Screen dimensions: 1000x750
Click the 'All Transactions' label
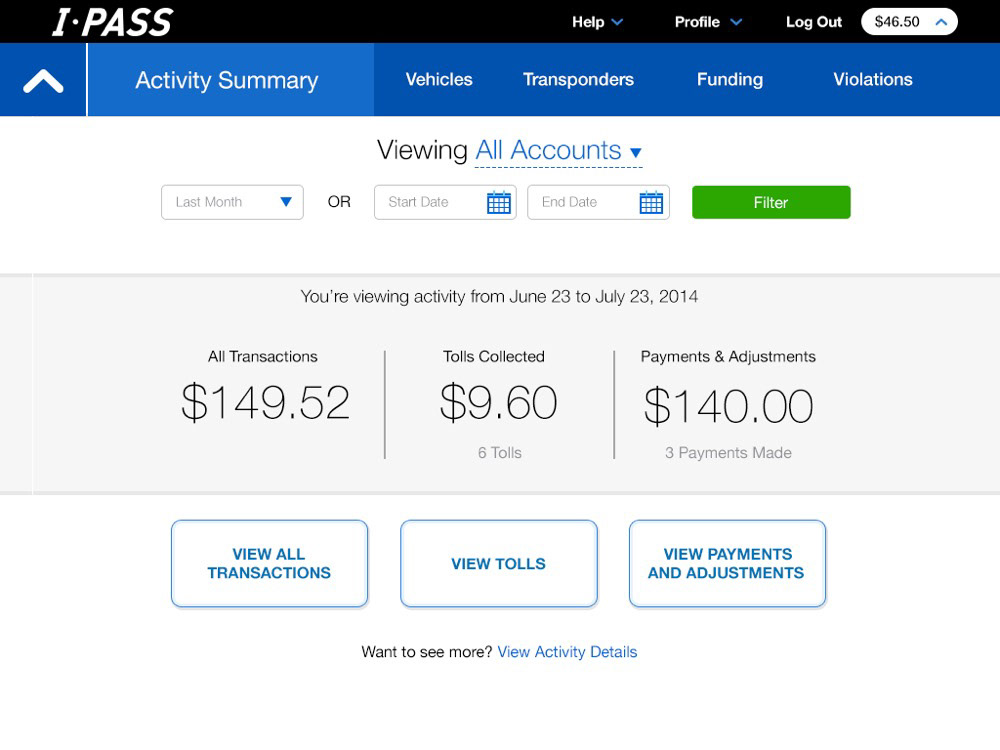point(263,357)
